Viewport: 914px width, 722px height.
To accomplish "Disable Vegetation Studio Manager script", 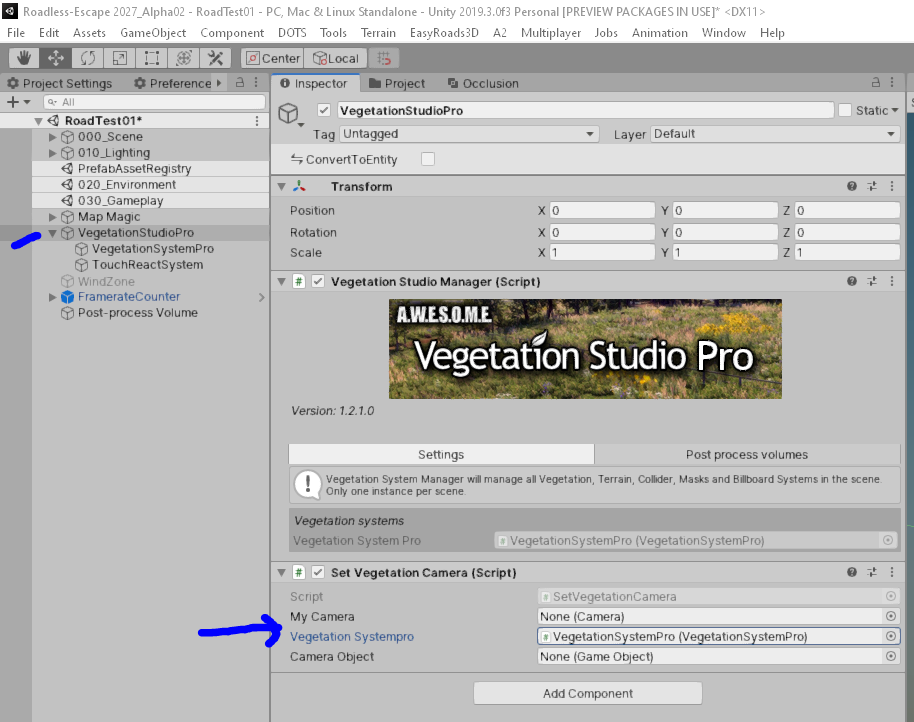I will coord(318,281).
